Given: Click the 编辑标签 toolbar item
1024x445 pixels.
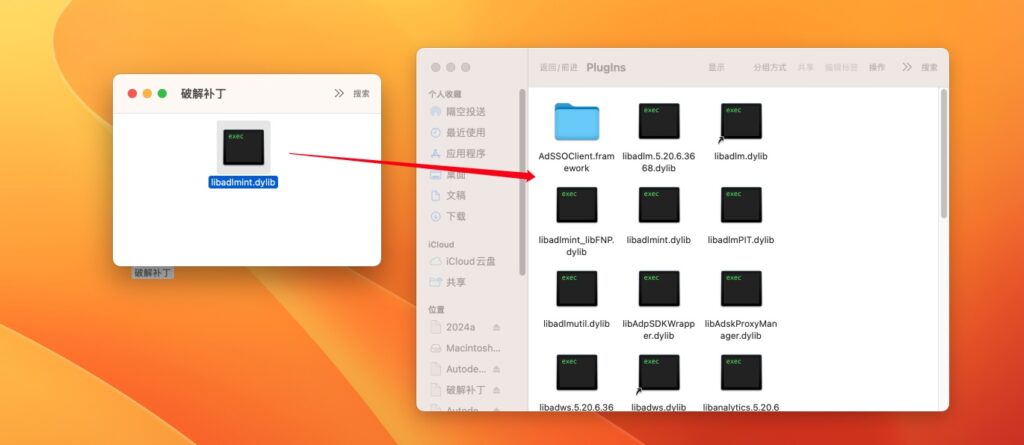Looking at the screenshot, I should click(x=841, y=67).
